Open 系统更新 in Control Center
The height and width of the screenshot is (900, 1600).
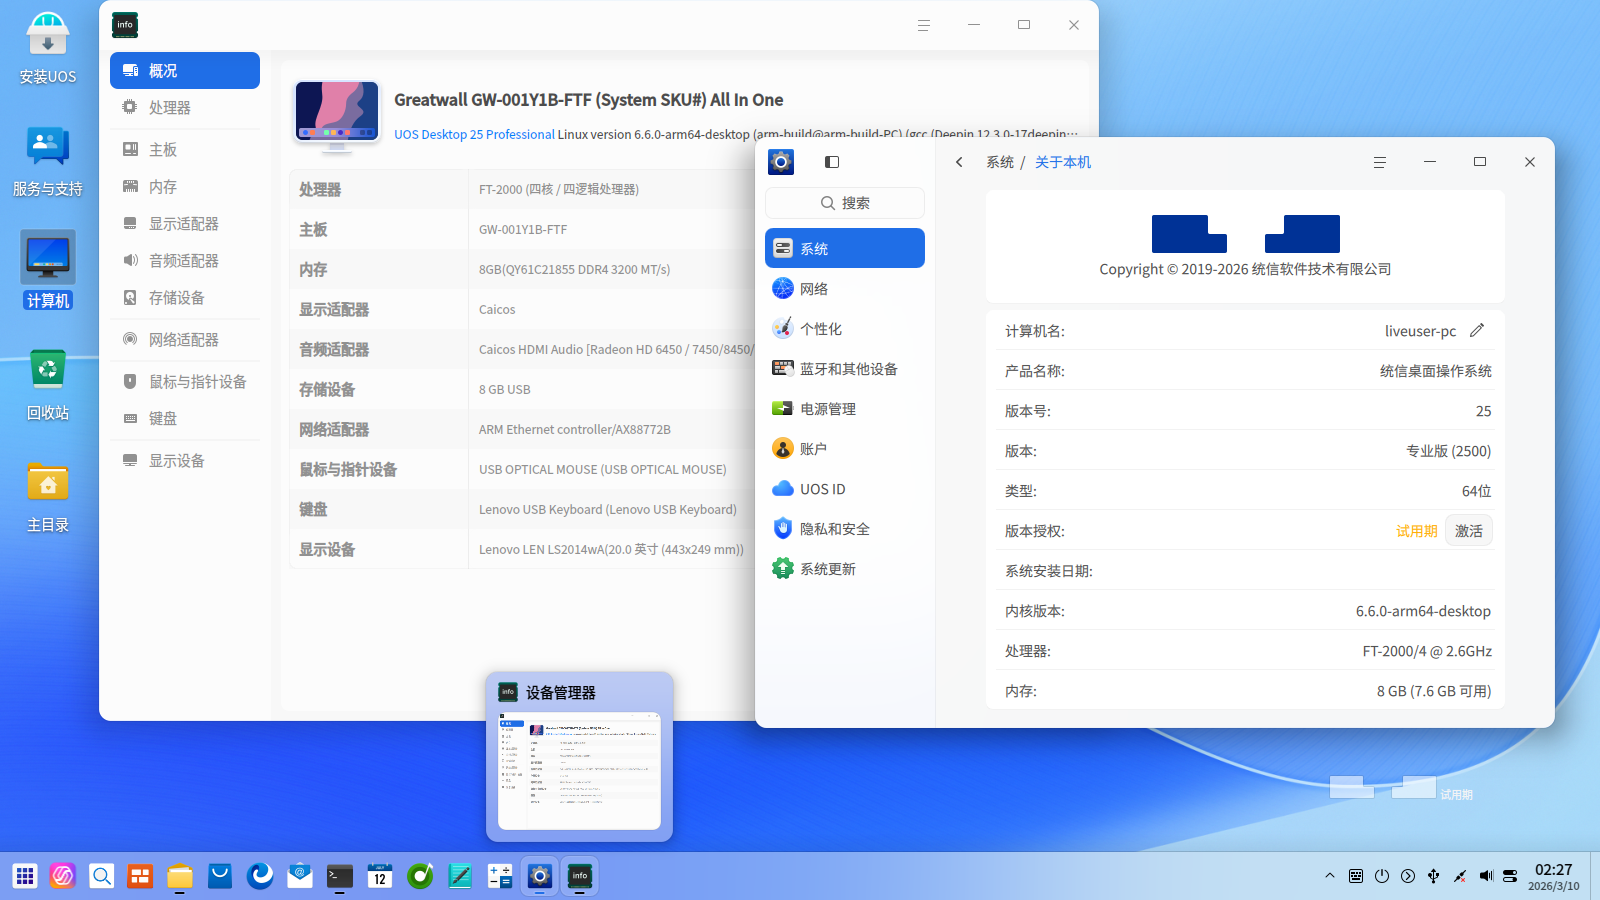click(x=845, y=569)
